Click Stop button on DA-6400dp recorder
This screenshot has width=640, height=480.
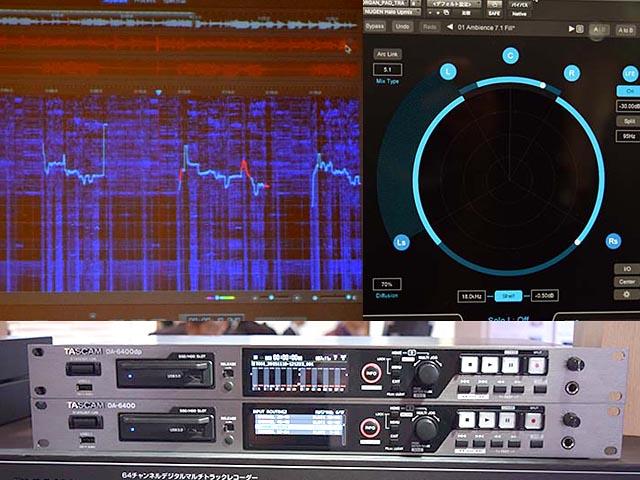469,364
